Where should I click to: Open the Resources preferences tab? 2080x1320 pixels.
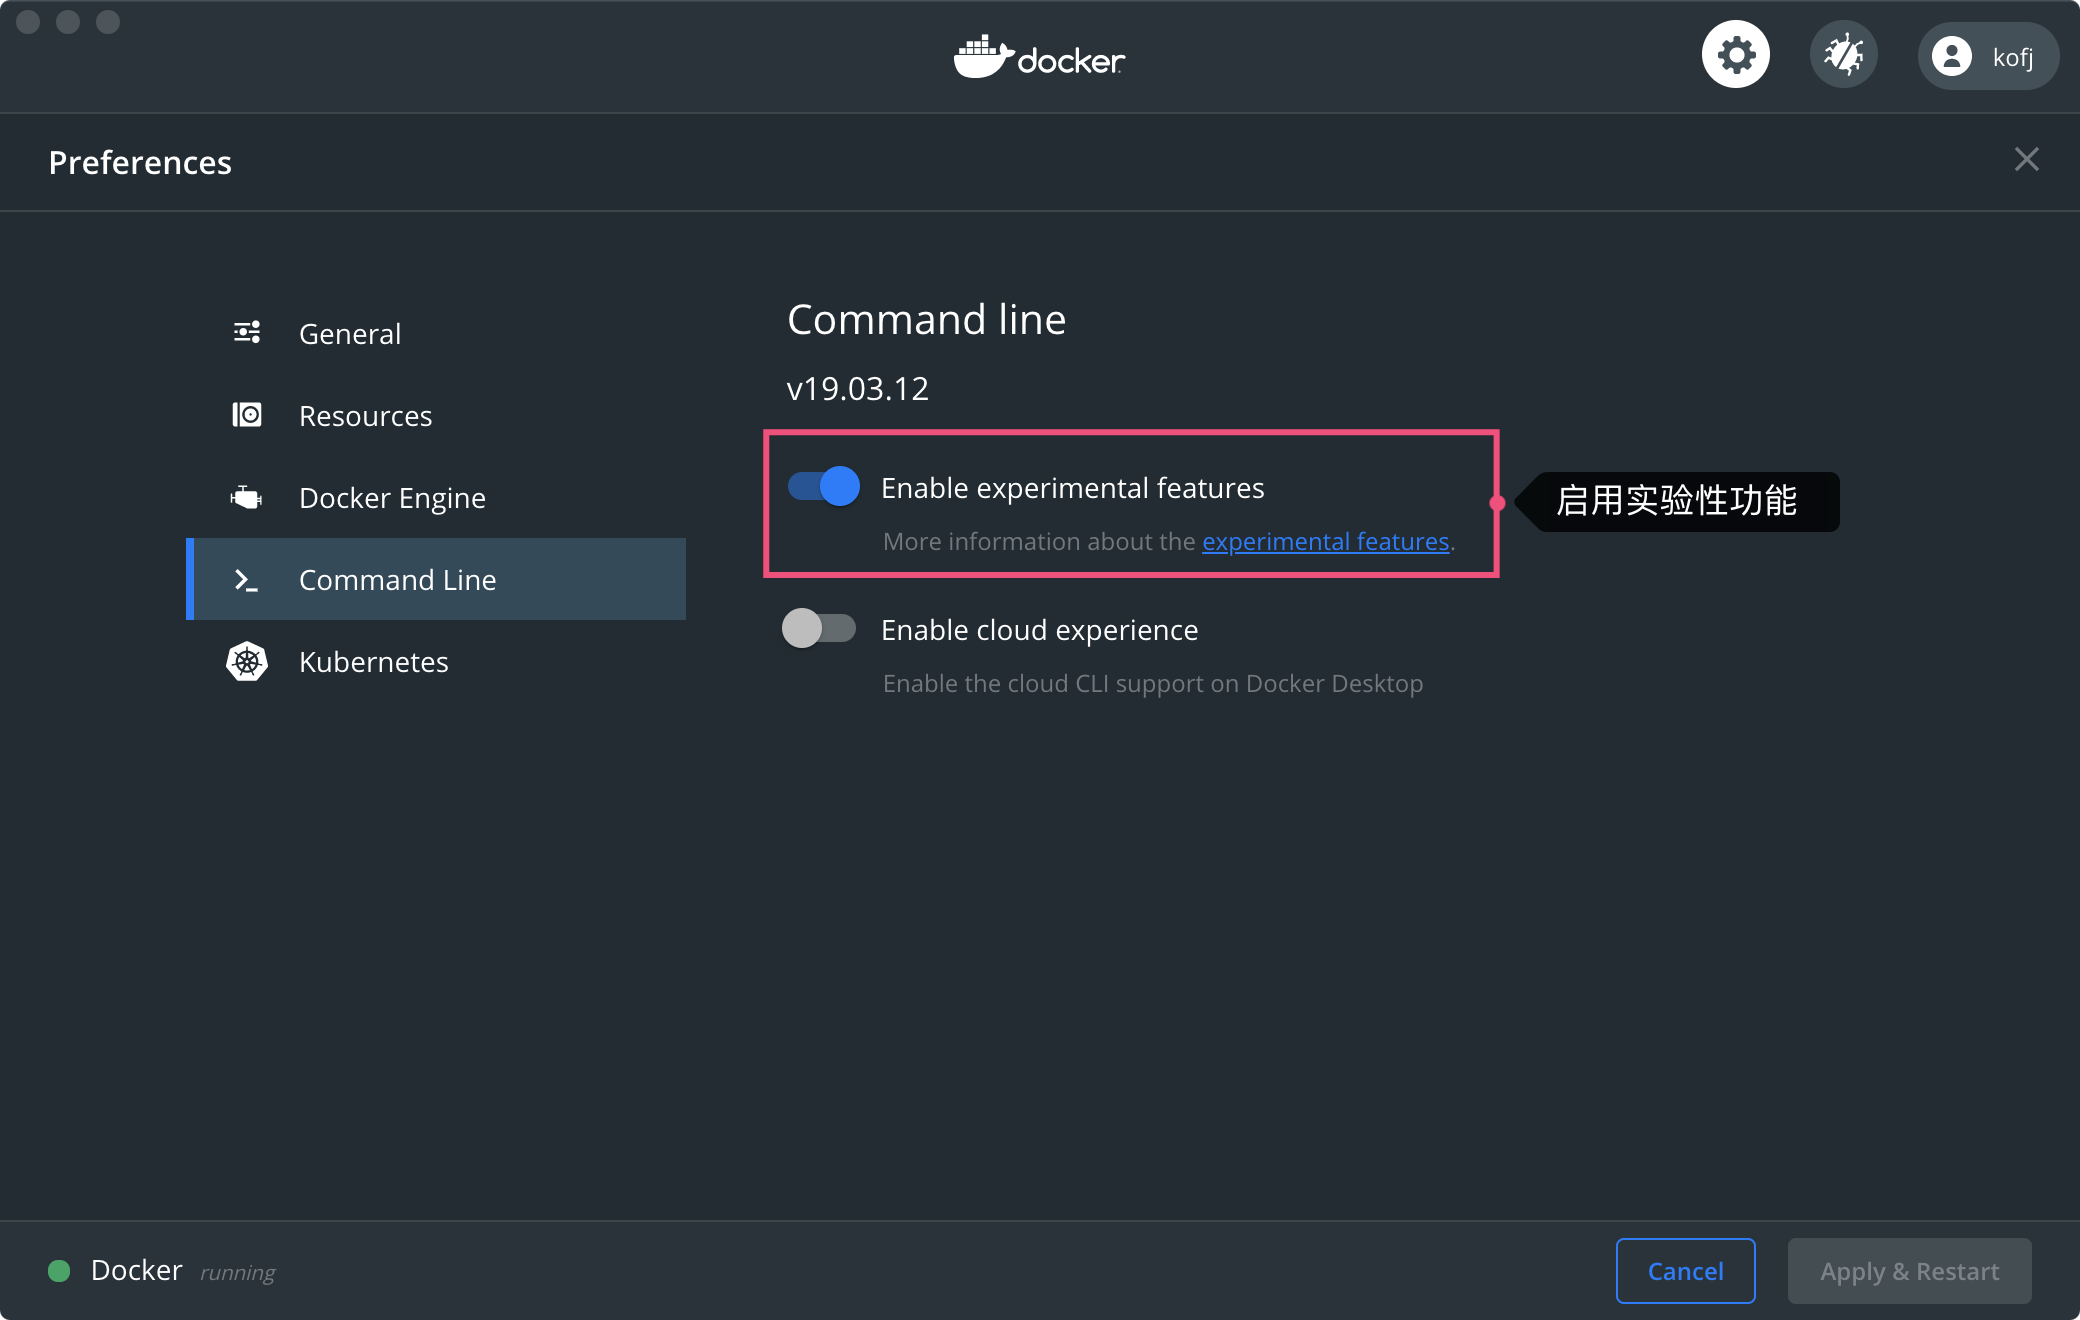pos(436,416)
